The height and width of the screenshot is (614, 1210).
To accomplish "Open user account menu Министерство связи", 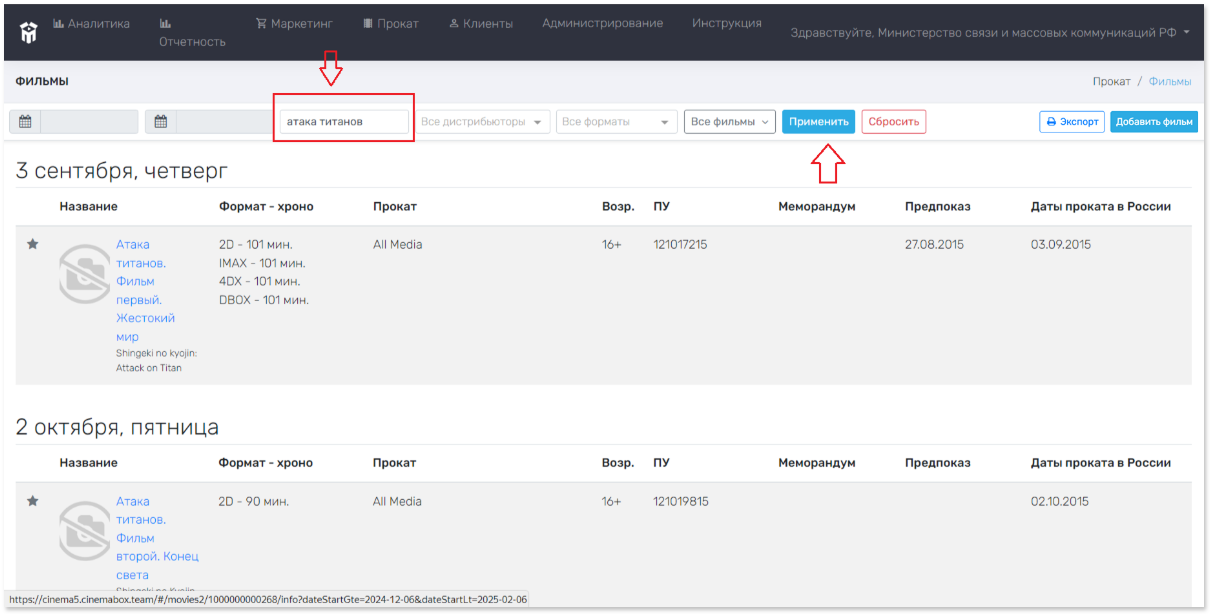I will pos(990,32).
